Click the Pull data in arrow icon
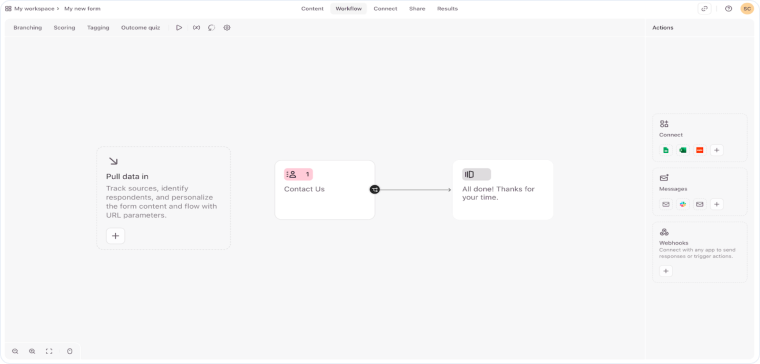Viewport: 760px width, 364px height. (x=113, y=161)
